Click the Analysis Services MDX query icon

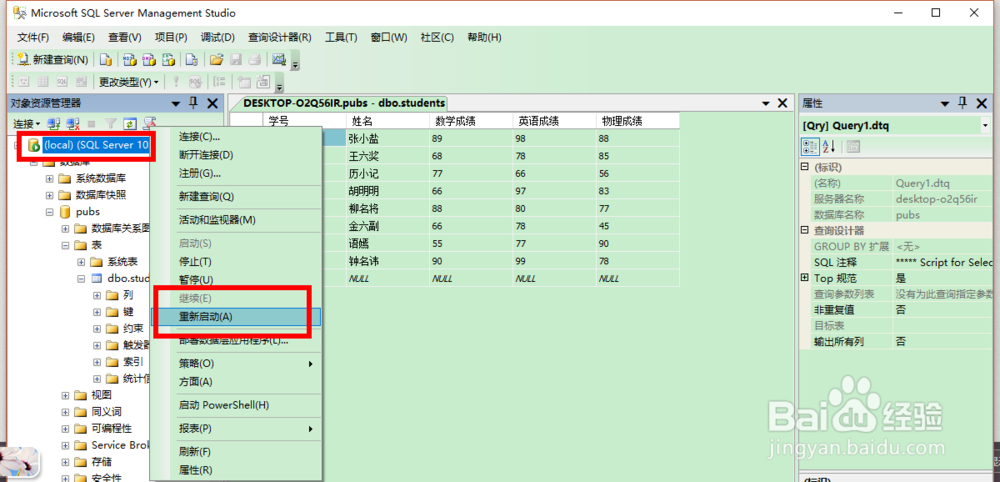click(129, 60)
